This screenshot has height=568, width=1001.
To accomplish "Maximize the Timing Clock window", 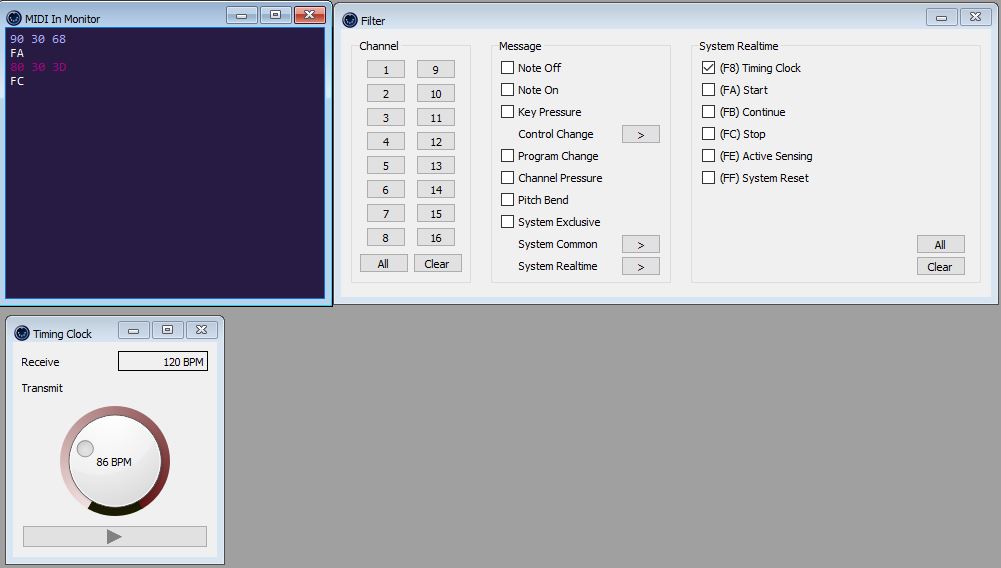I will [167, 331].
